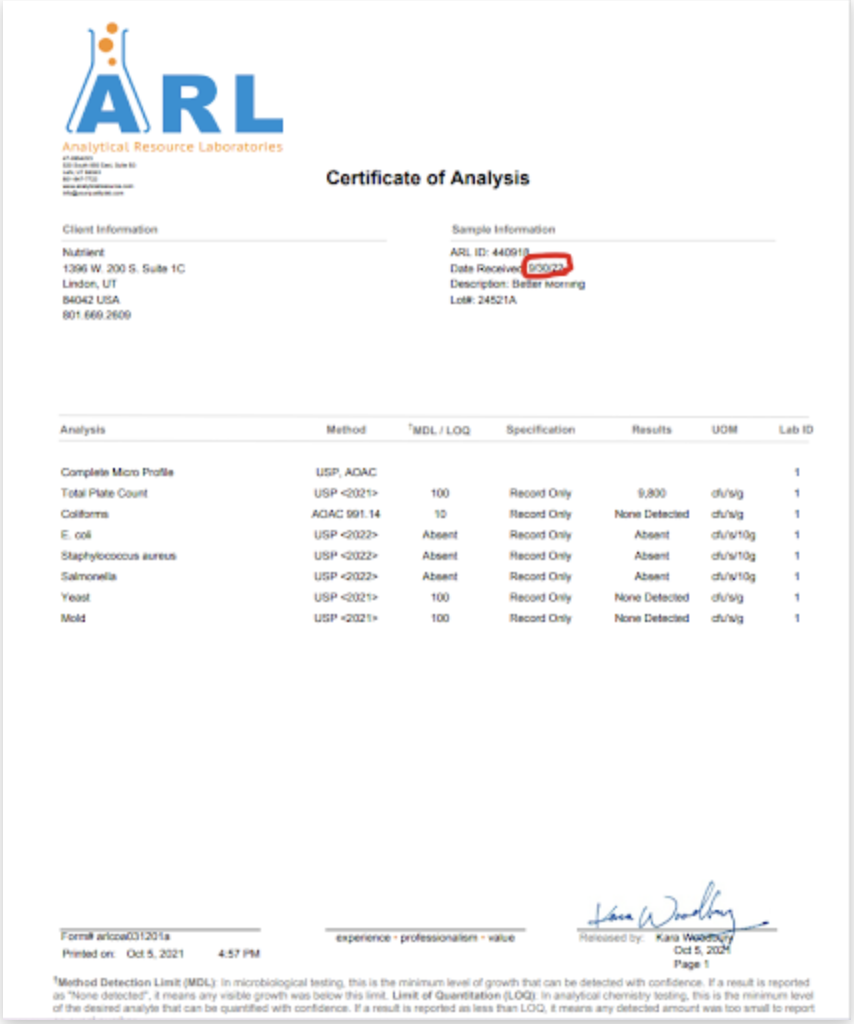Click the '10' MDL value for Coliforms

(440, 514)
